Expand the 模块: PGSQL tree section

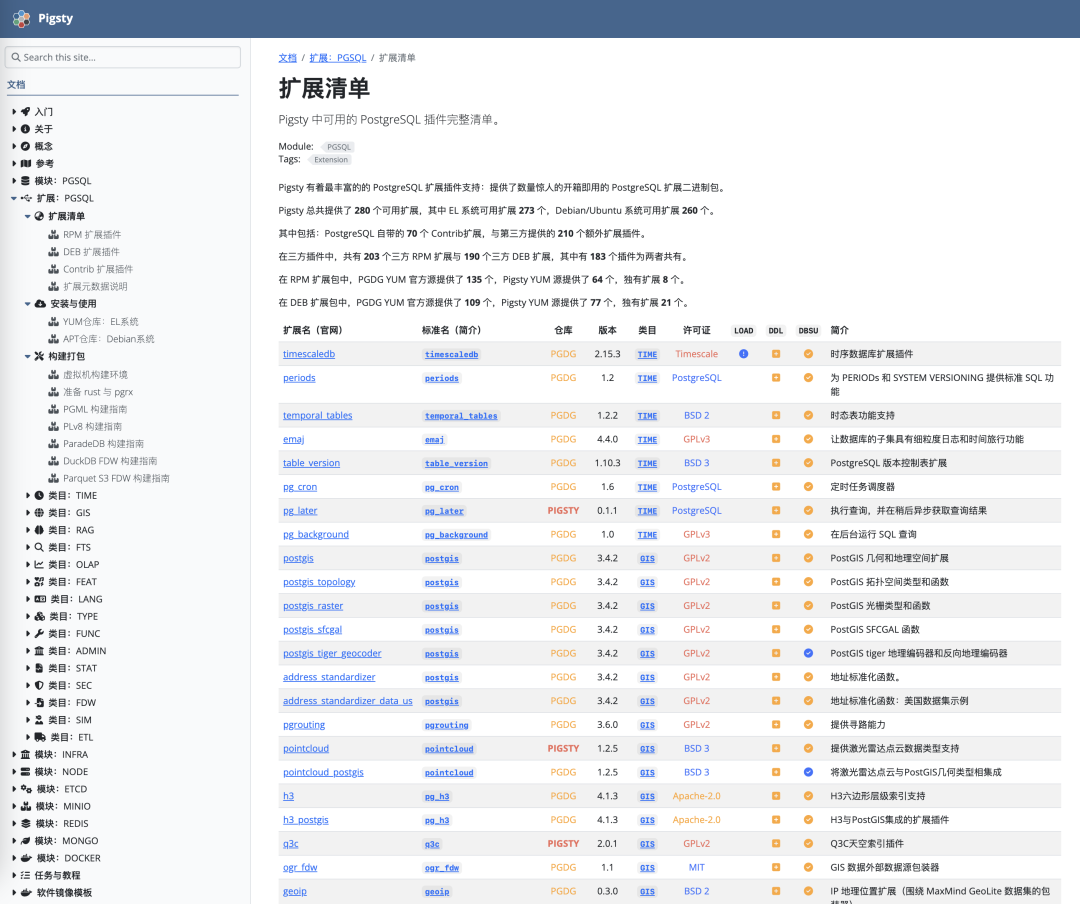14,181
